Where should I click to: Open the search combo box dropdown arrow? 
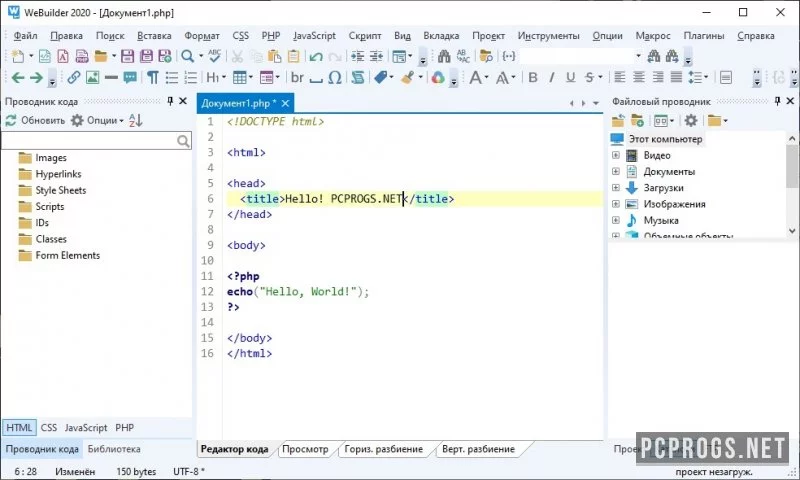(x=638, y=56)
